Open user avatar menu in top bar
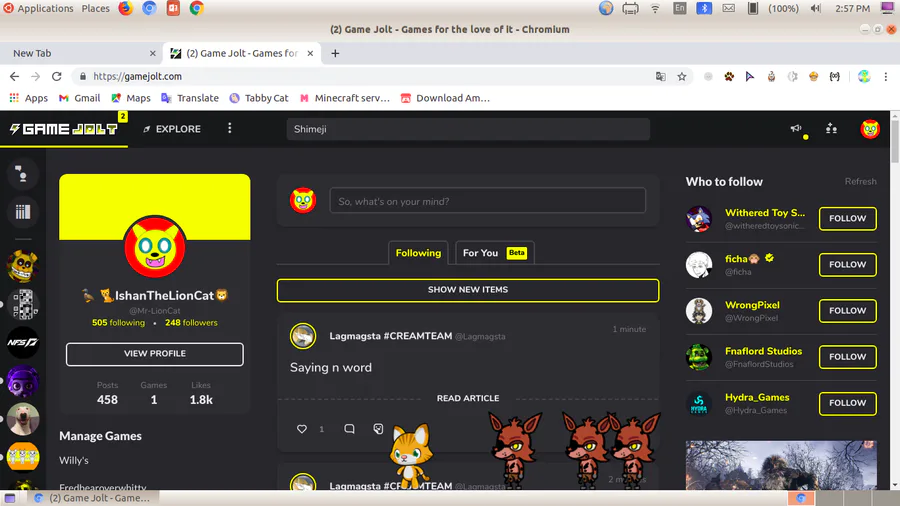 tap(870, 129)
